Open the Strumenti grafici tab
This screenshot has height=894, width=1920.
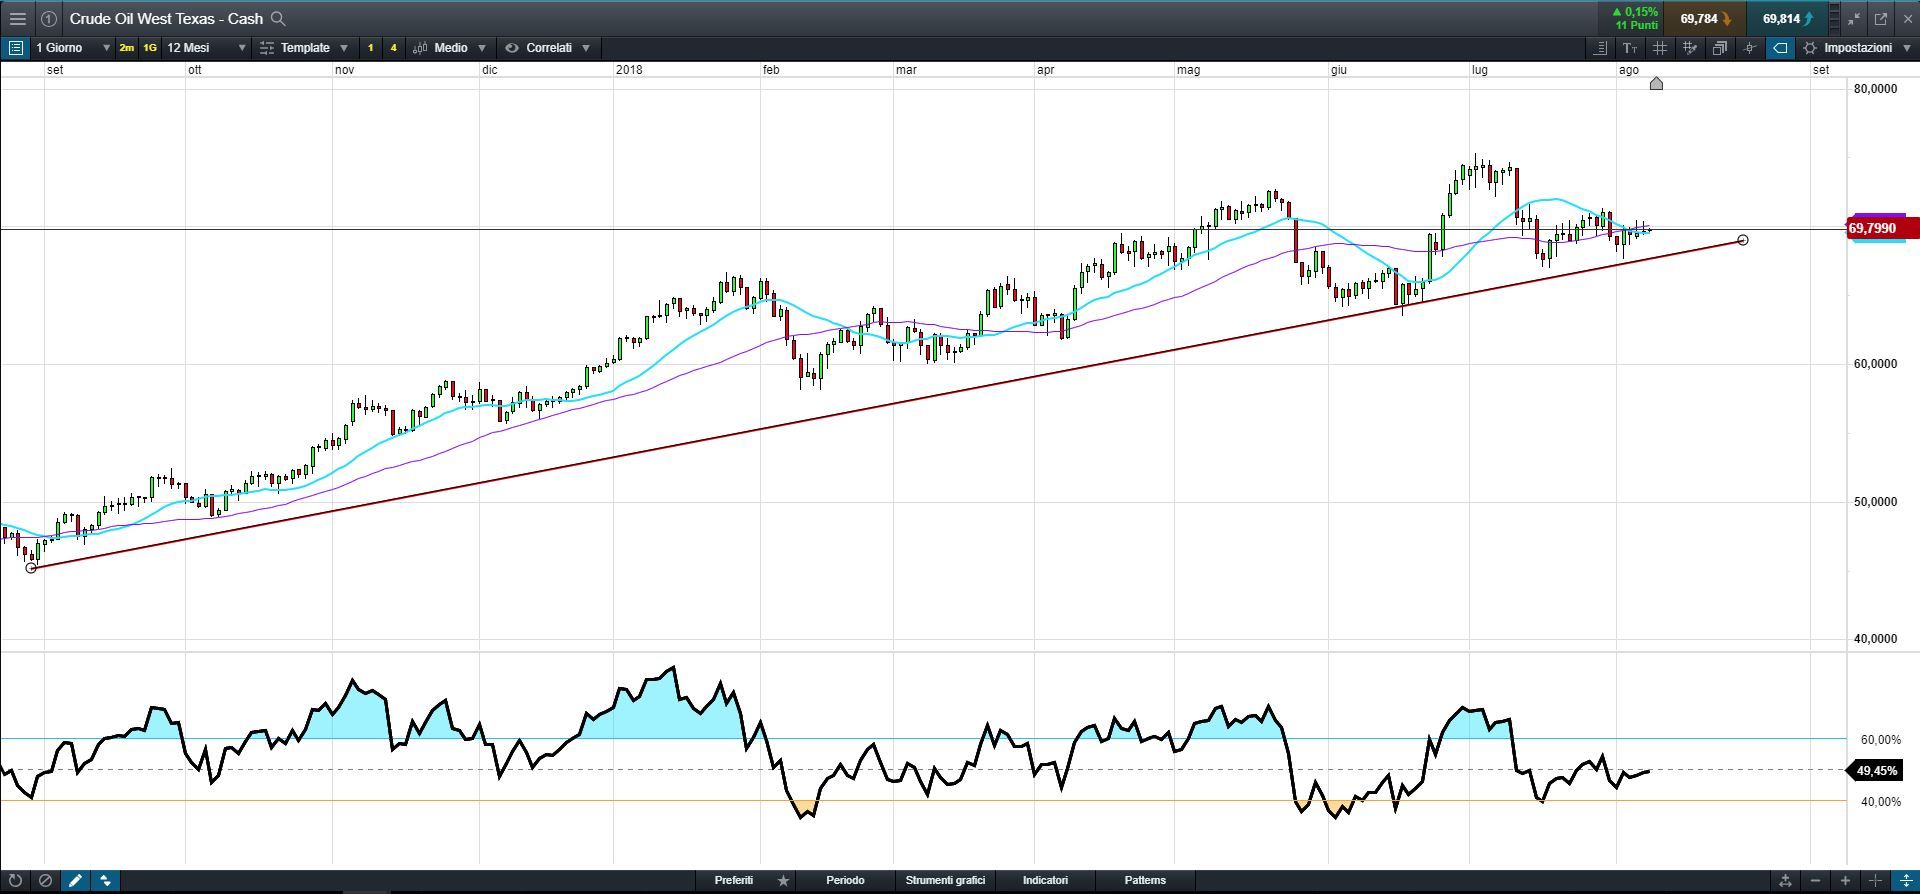coord(945,881)
